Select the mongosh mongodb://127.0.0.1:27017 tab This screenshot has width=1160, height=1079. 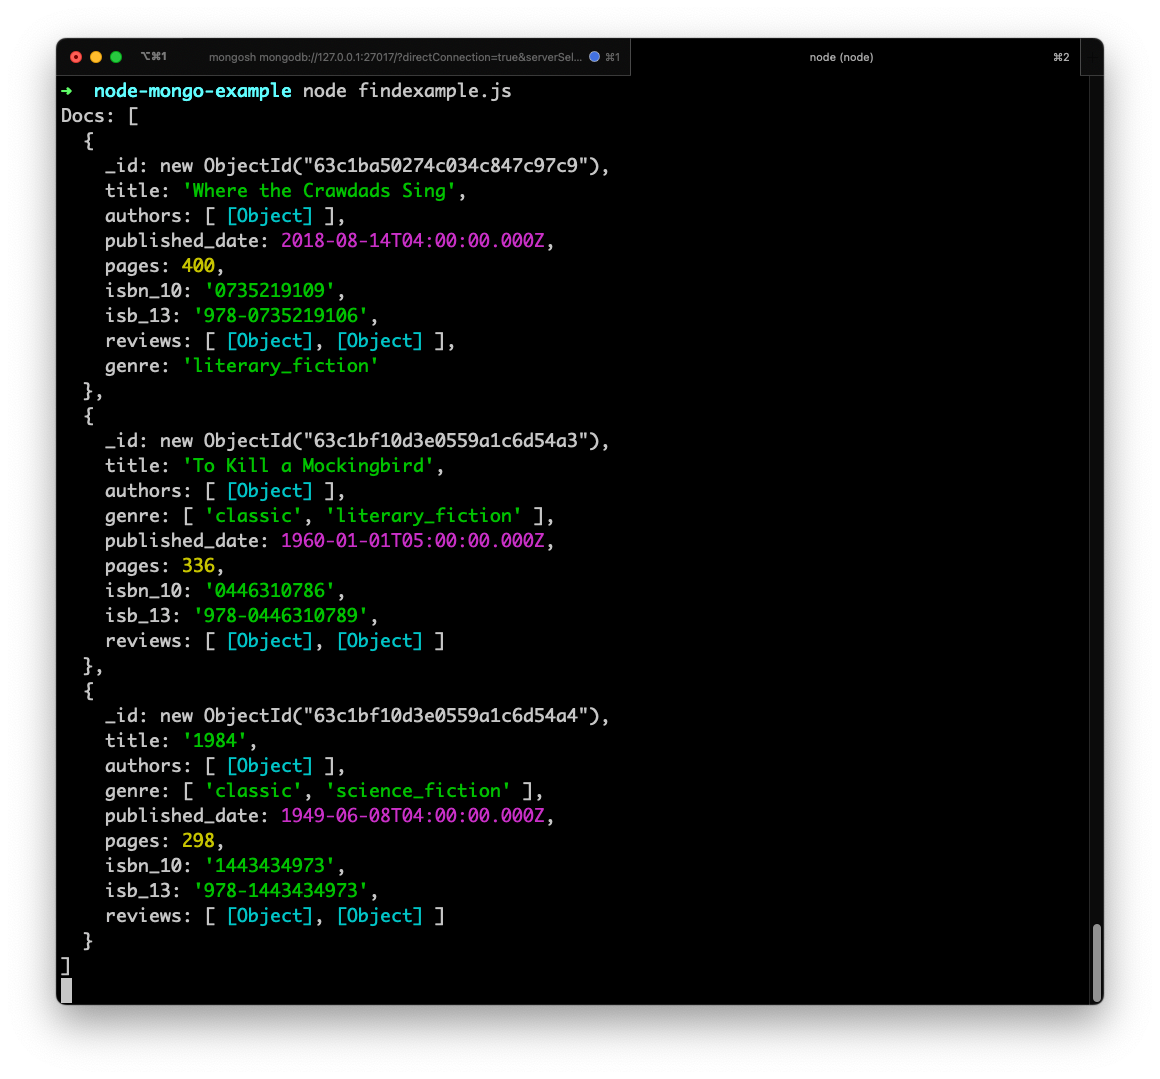point(395,57)
